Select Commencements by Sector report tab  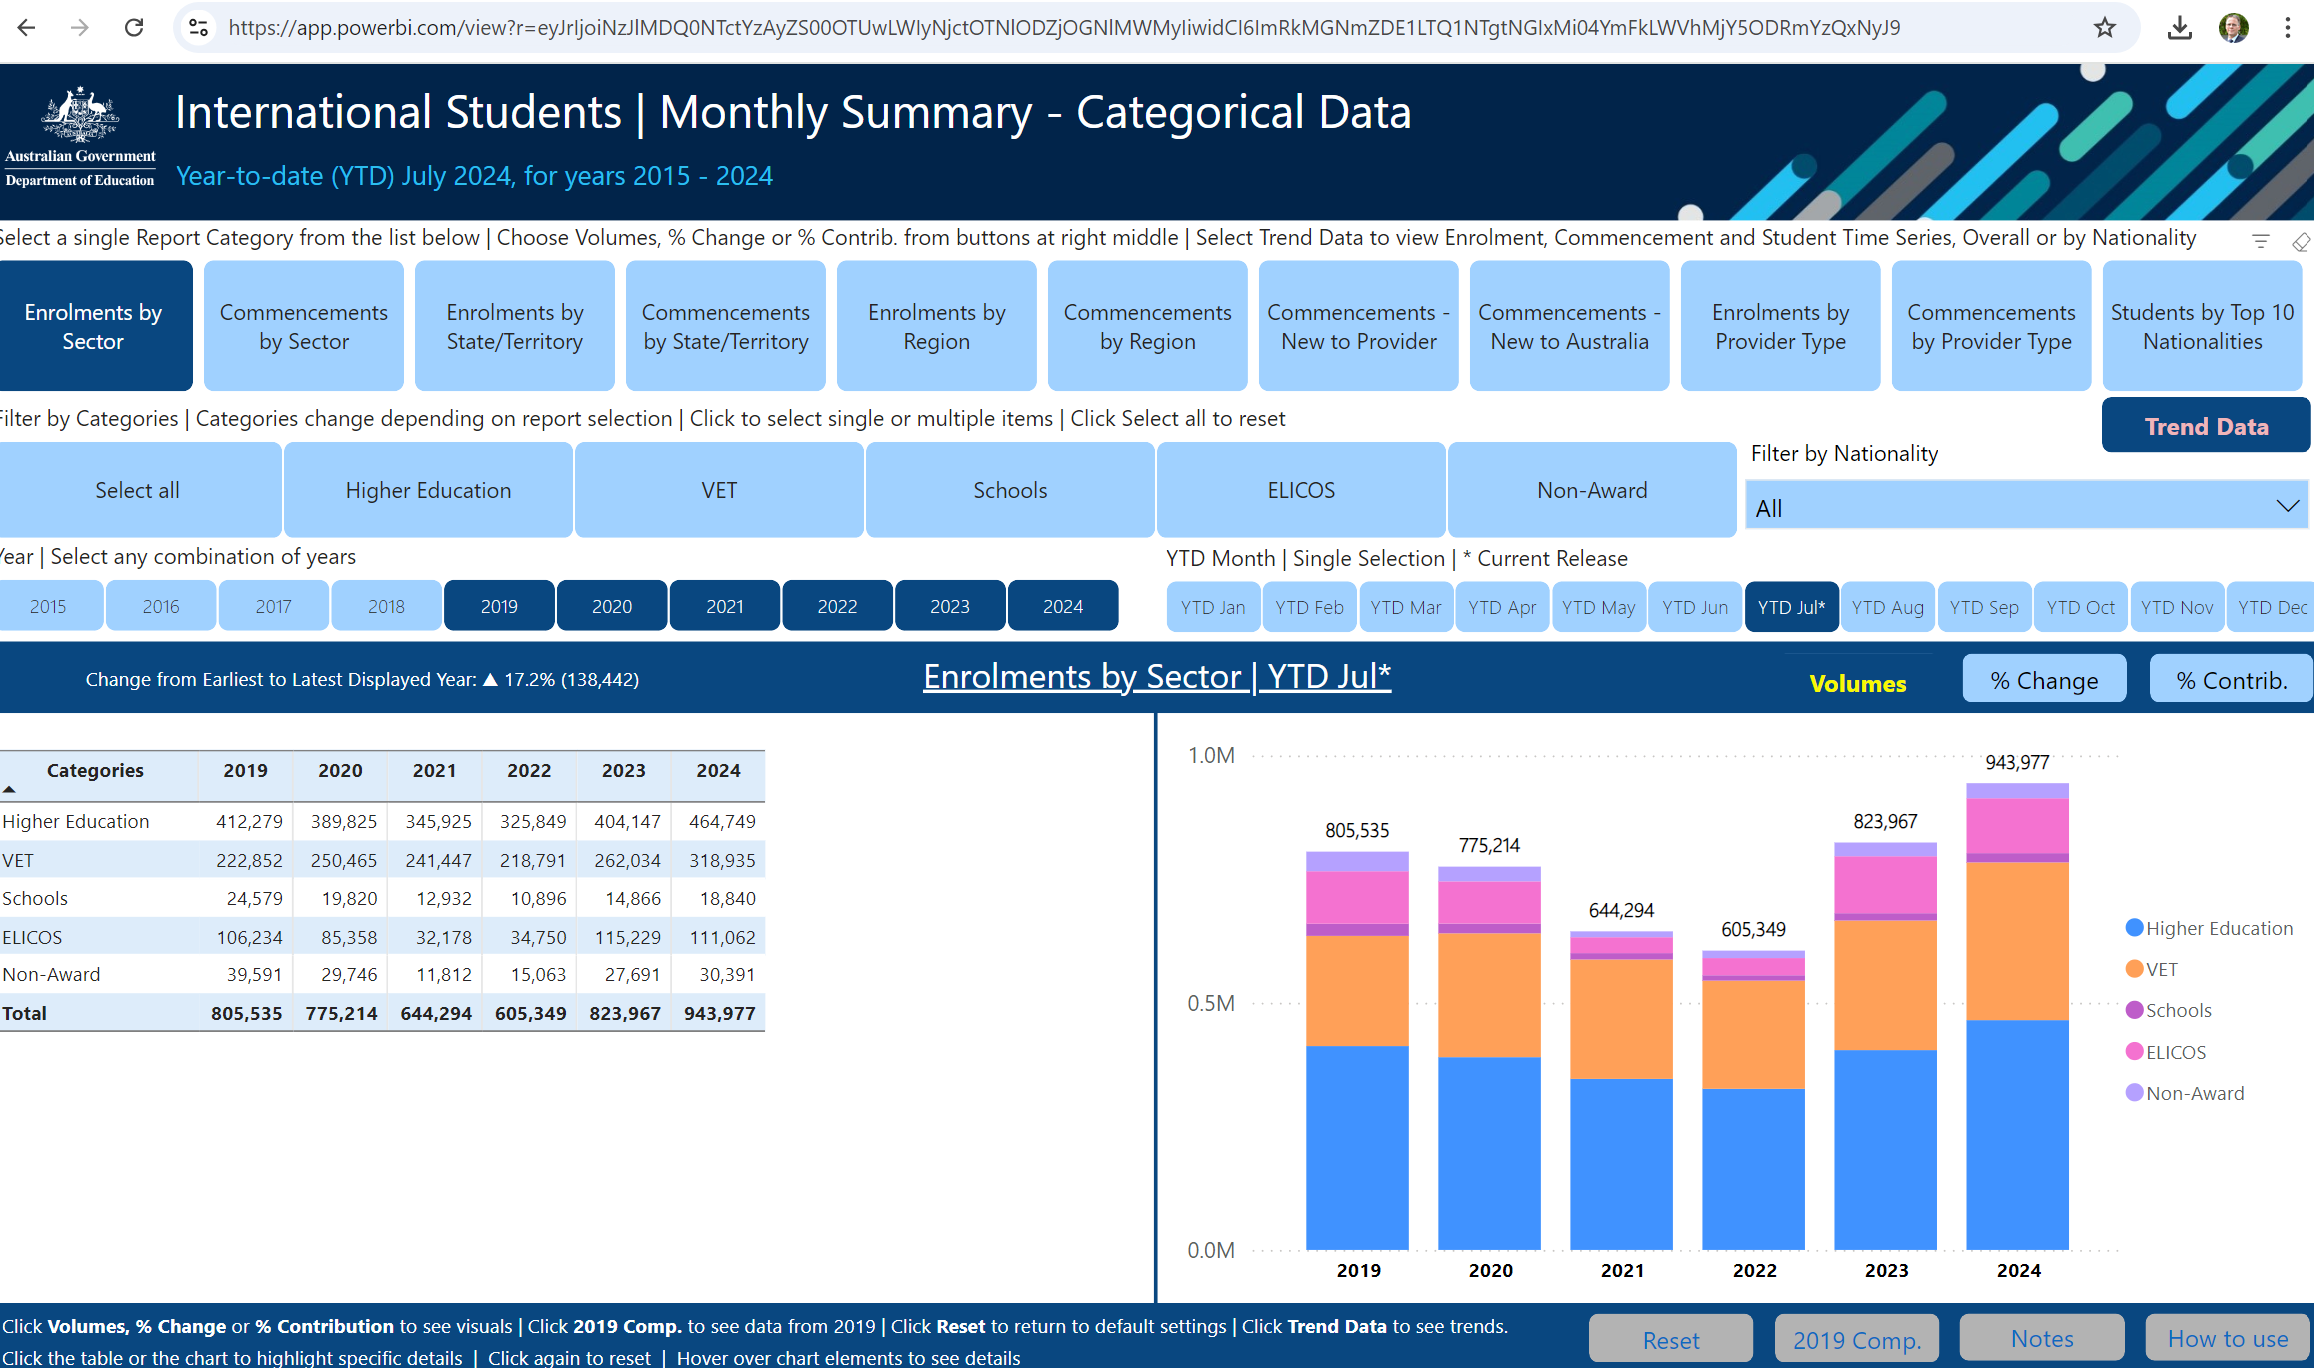coord(304,326)
